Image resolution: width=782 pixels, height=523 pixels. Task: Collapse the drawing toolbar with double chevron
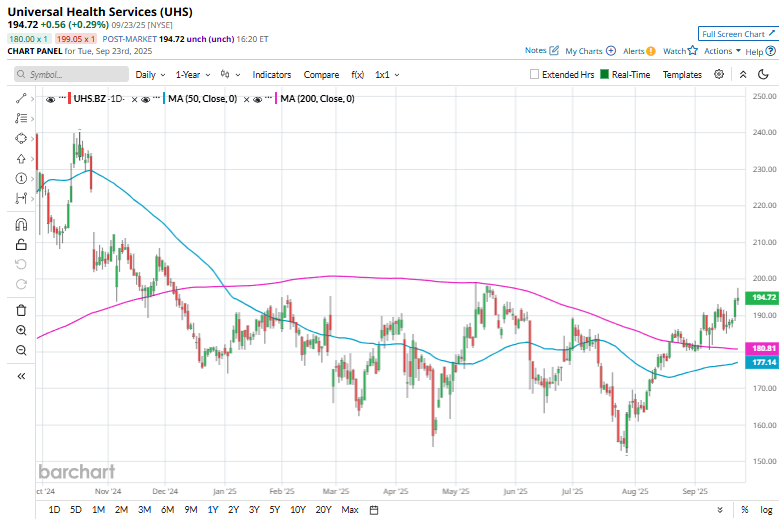(x=21, y=376)
